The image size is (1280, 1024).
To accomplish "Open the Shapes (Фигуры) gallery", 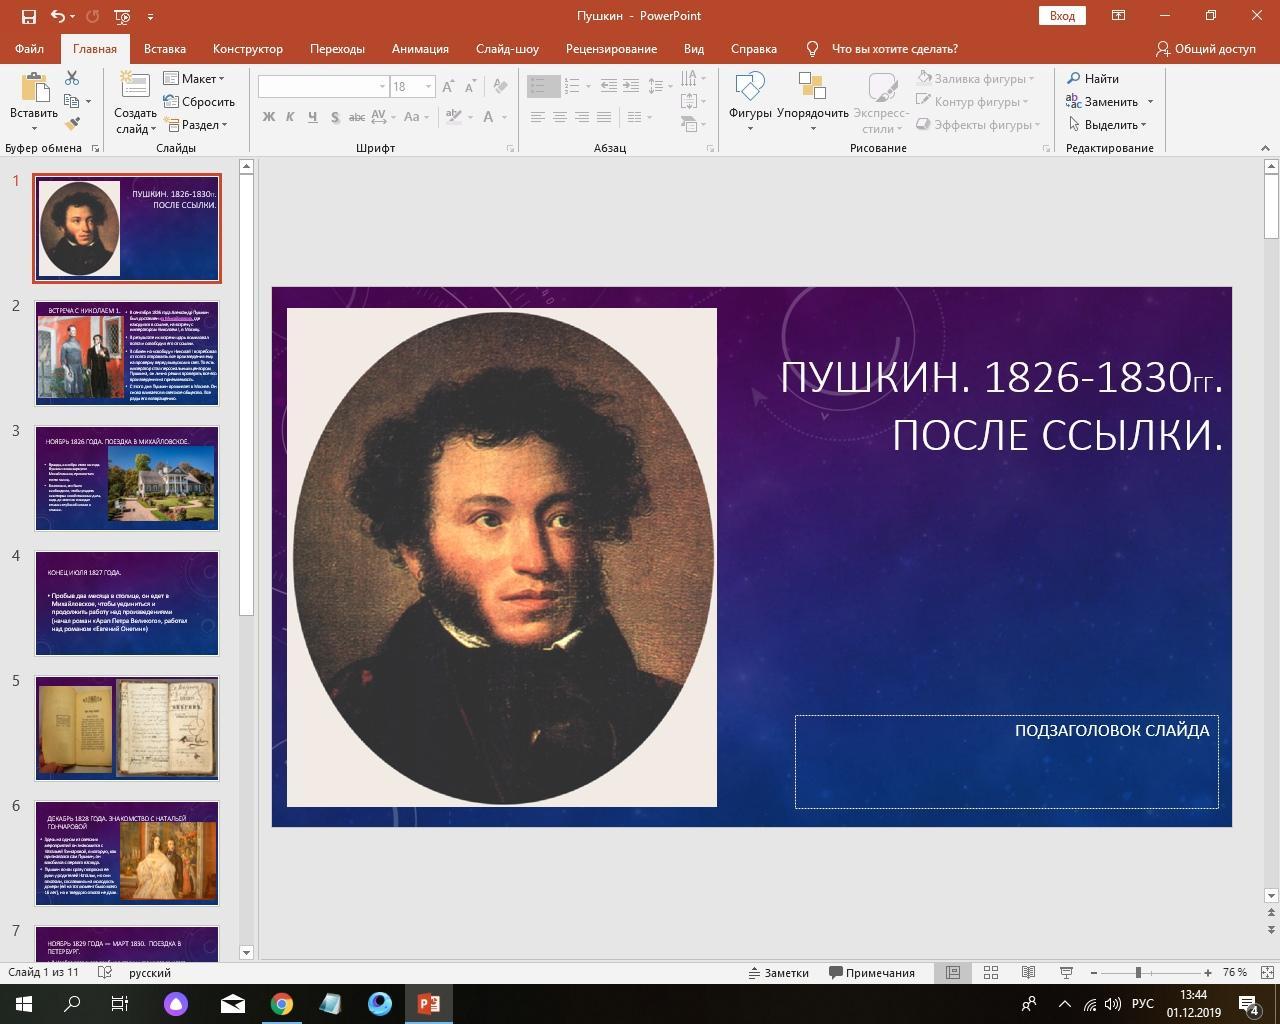I will [x=750, y=103].
